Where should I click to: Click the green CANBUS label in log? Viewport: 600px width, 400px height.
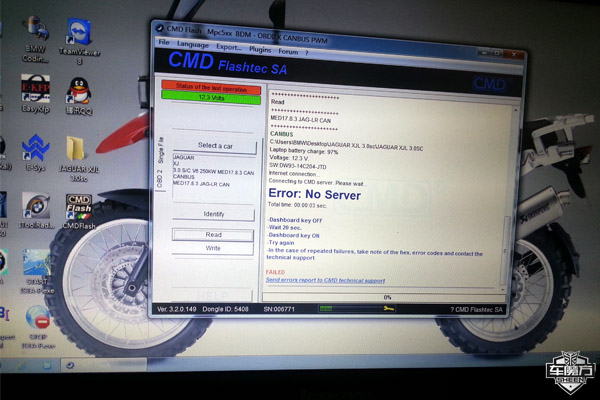point(282,134)
